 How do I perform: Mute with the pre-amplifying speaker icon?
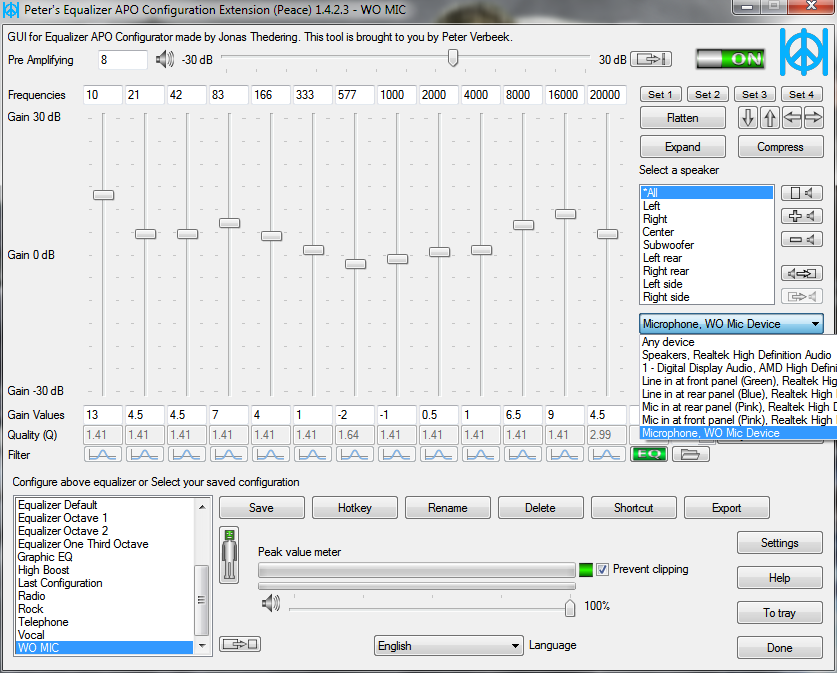click(165, 60)
